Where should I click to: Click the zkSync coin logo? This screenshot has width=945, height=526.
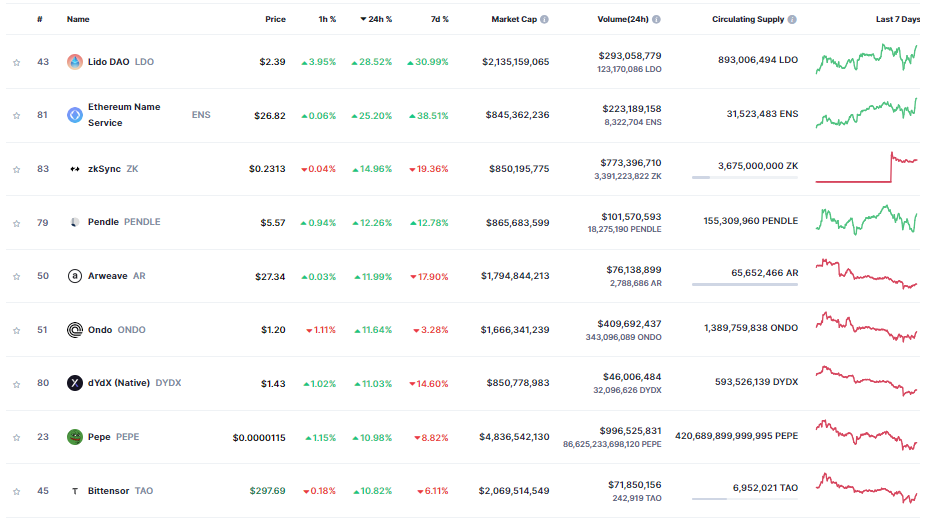click(75, 169)
